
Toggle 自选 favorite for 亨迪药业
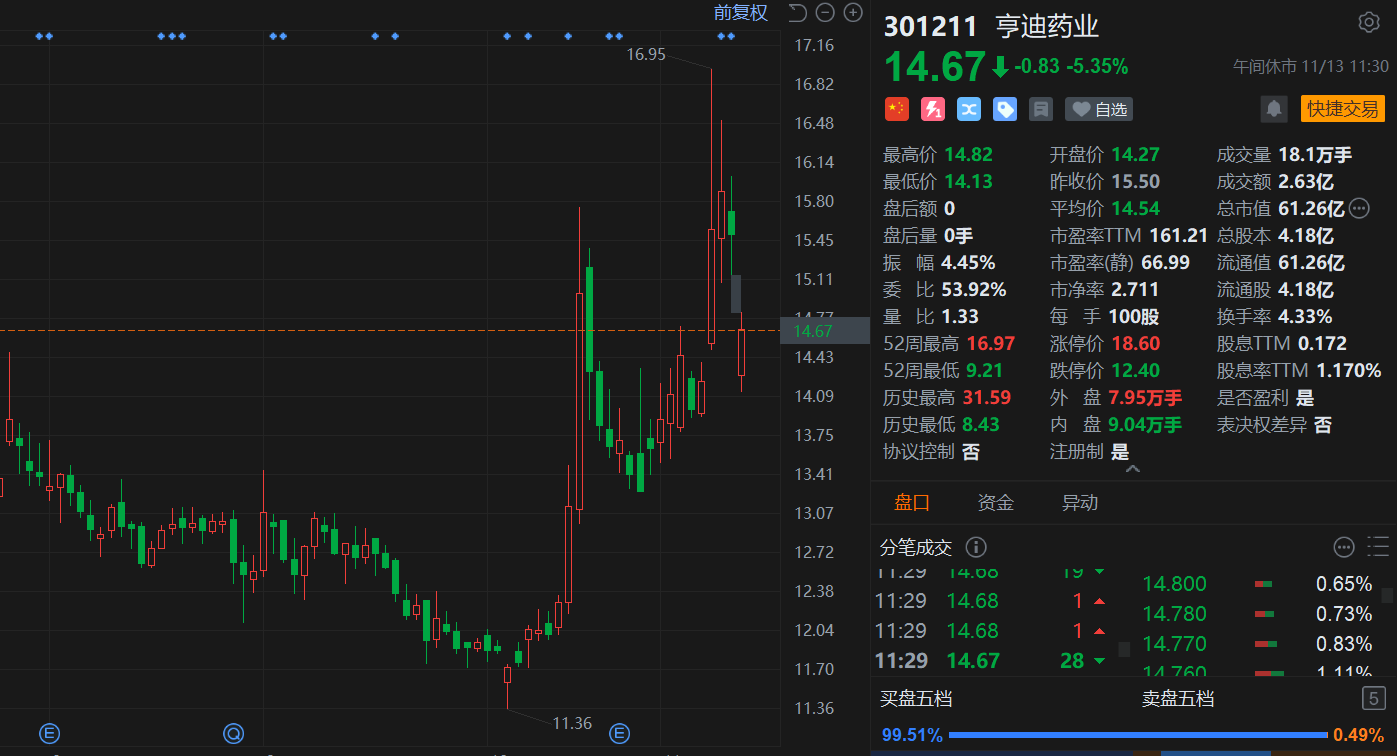coord(1099,109)
